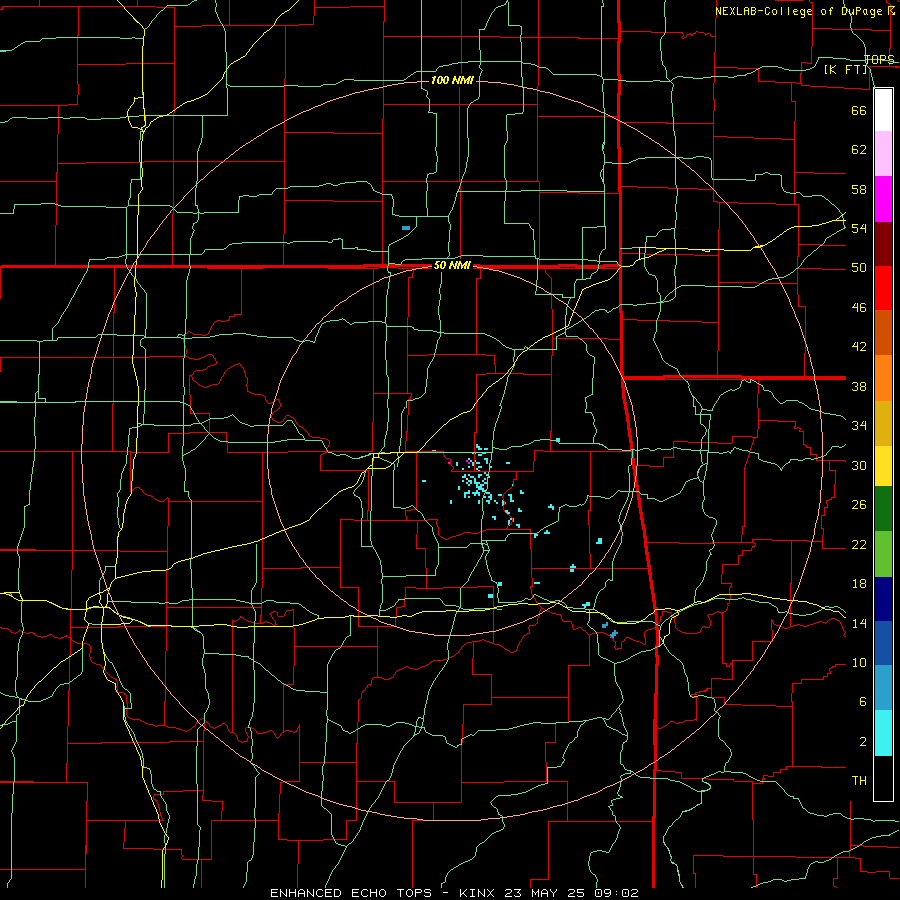Click the TH threshold legend label

[859, 781]
